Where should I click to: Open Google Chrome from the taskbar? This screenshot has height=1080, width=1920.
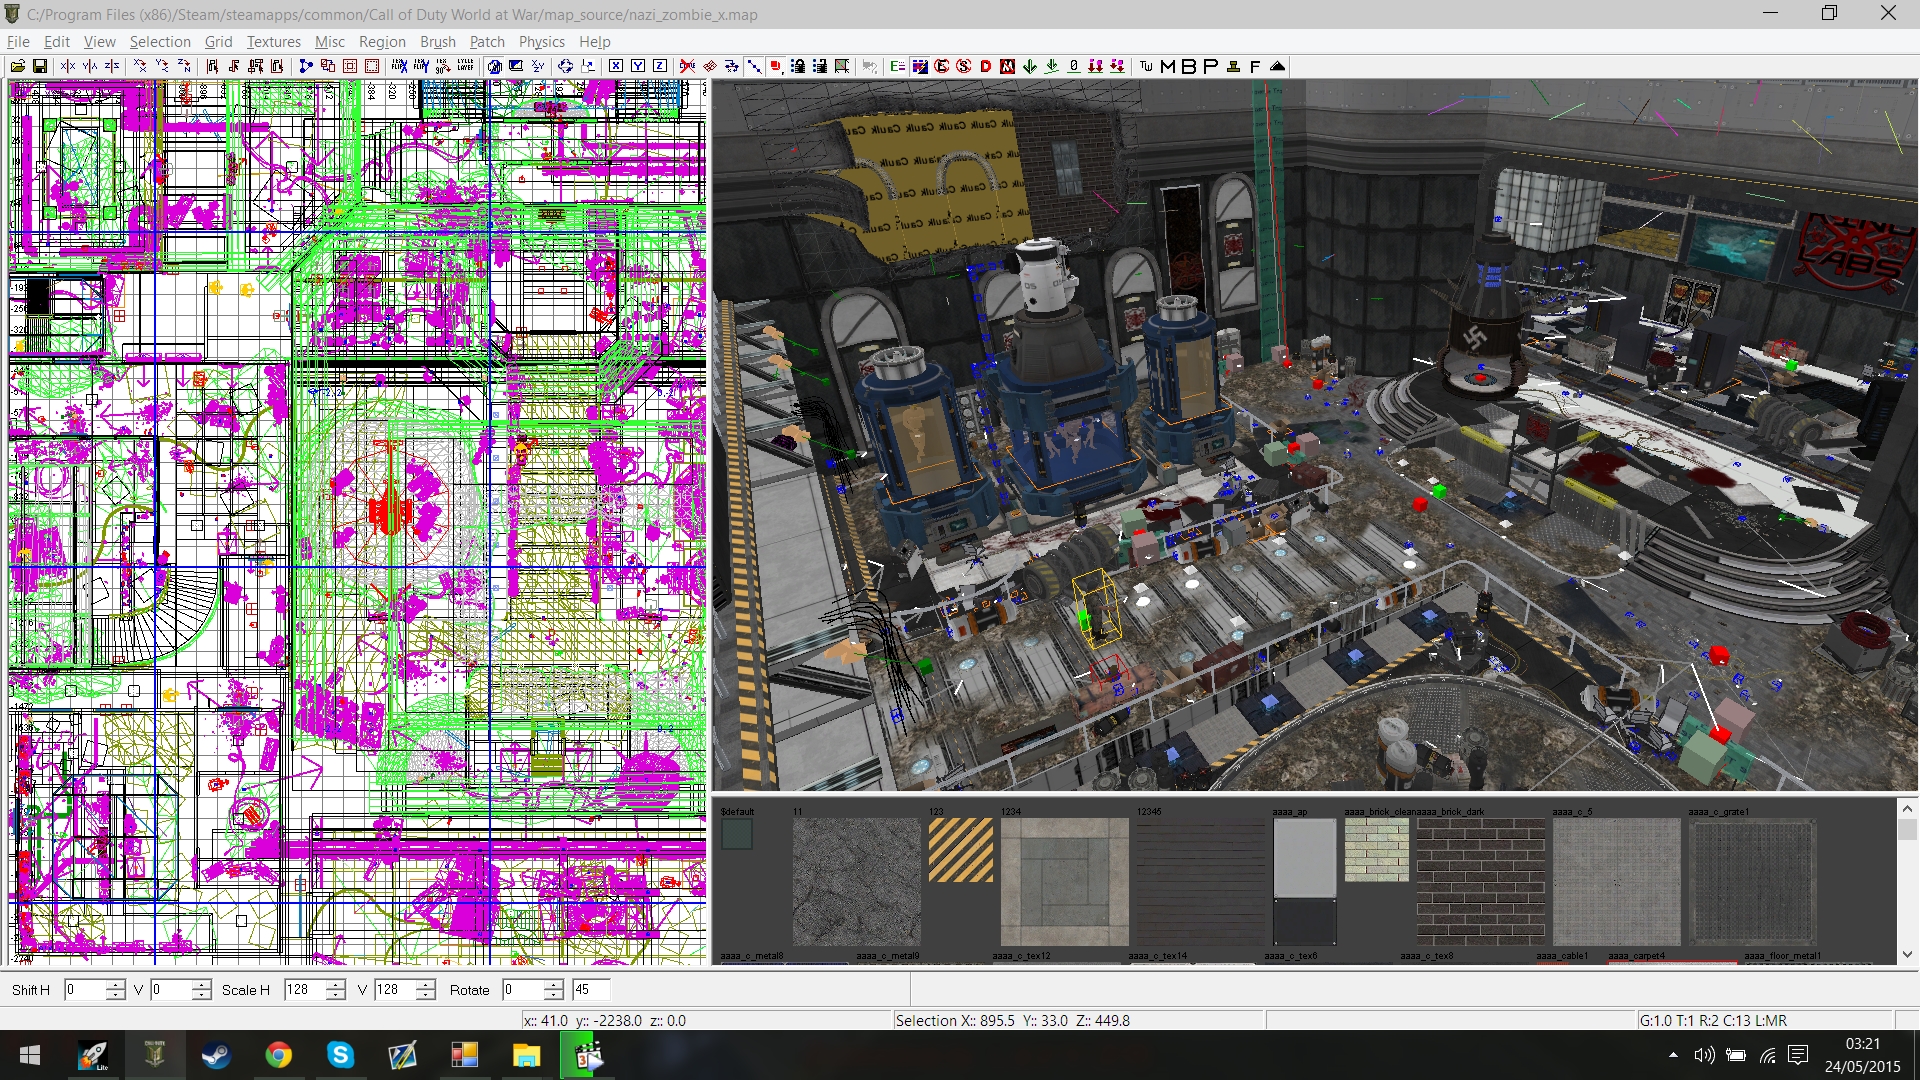278,1055
